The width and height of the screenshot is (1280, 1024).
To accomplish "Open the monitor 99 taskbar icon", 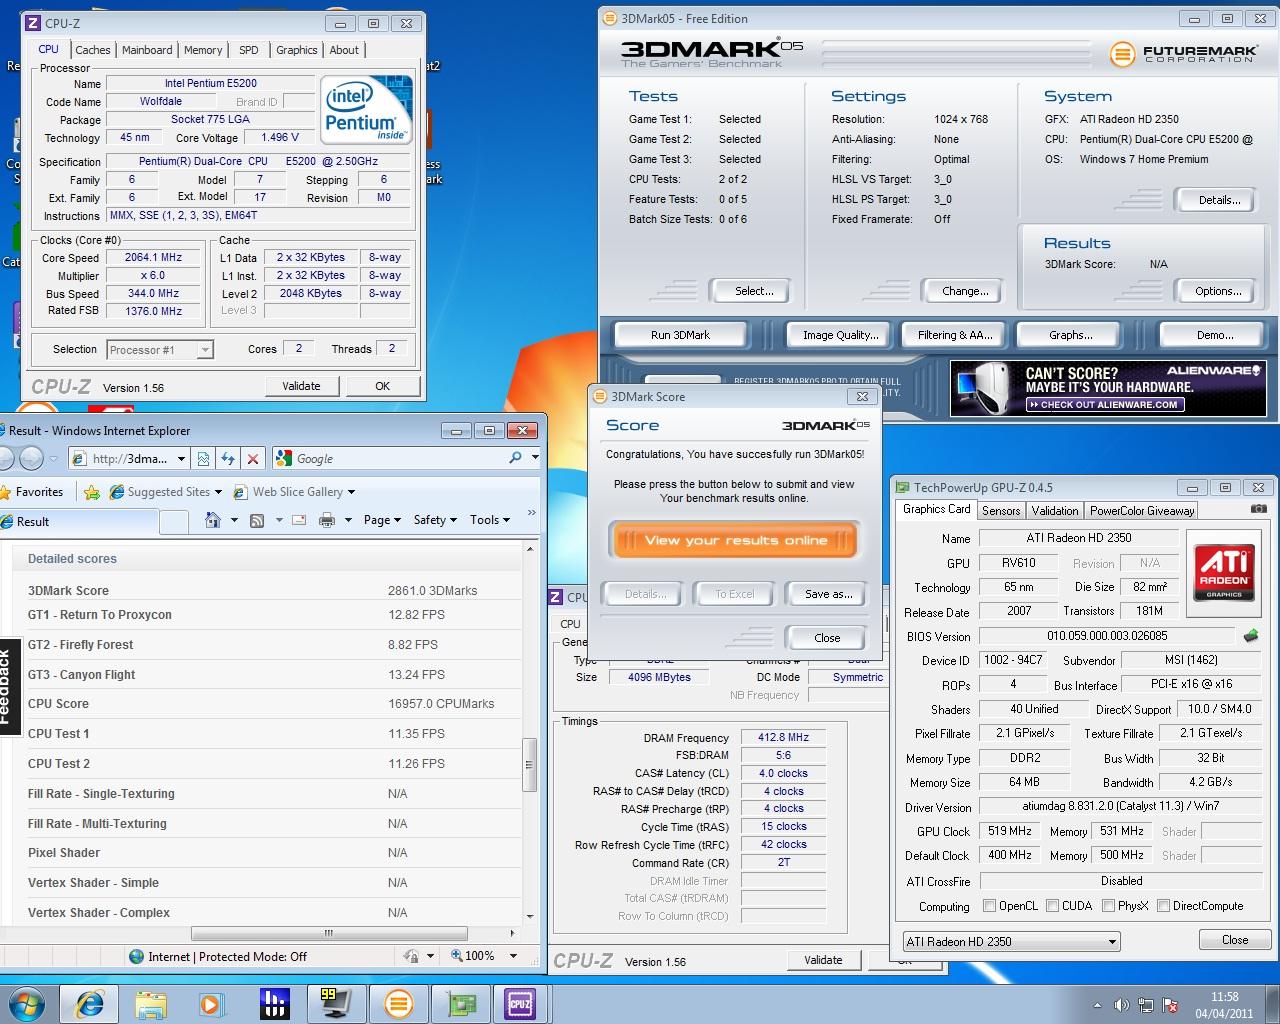I will pyautogui.click(x=336, y=1003).
